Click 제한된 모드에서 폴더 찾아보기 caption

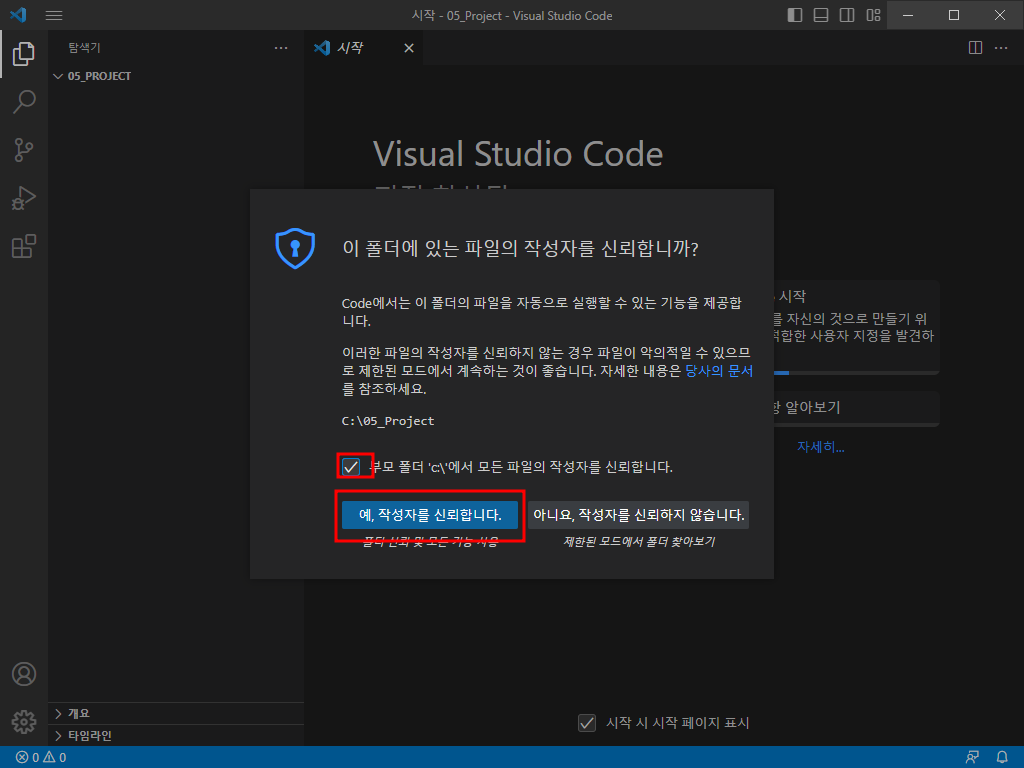tap(639, 541)
